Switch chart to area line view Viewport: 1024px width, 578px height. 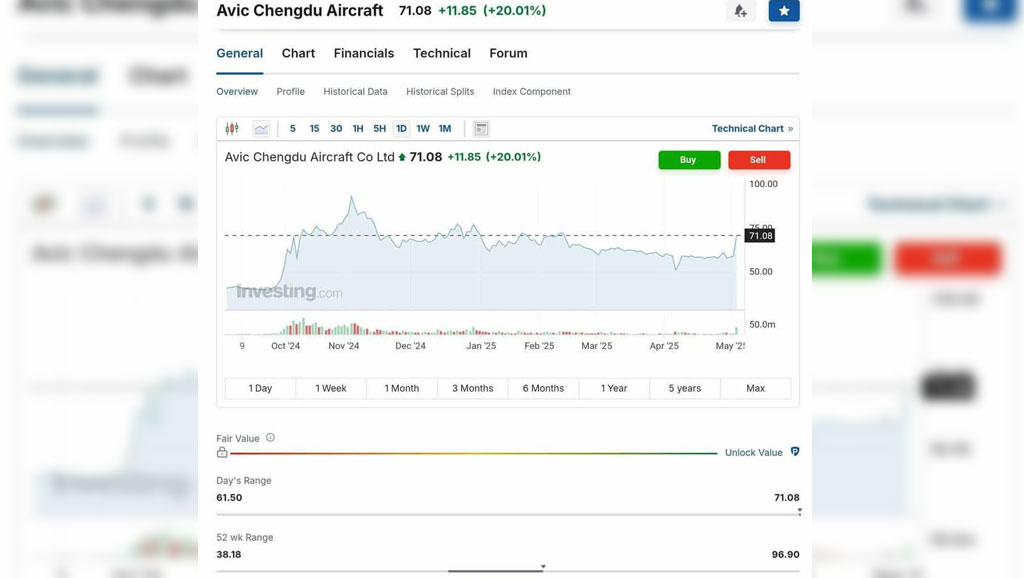(261, 129)
